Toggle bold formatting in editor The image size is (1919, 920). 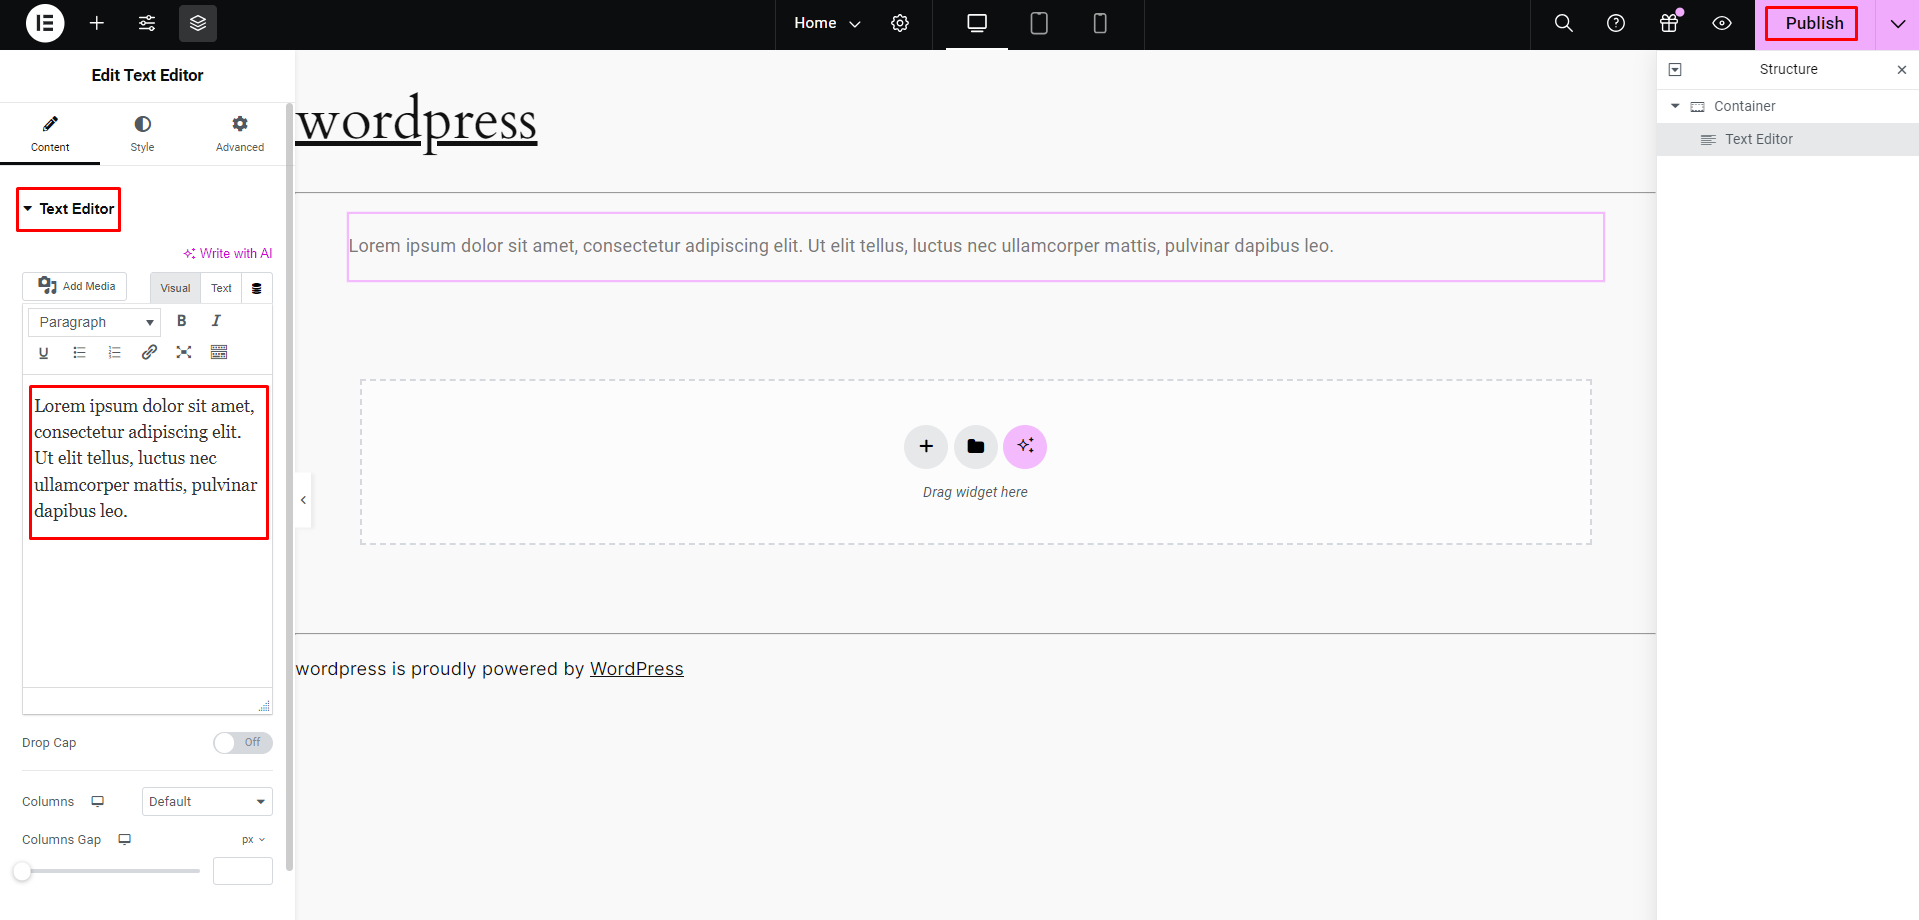(x=181, y=321)
